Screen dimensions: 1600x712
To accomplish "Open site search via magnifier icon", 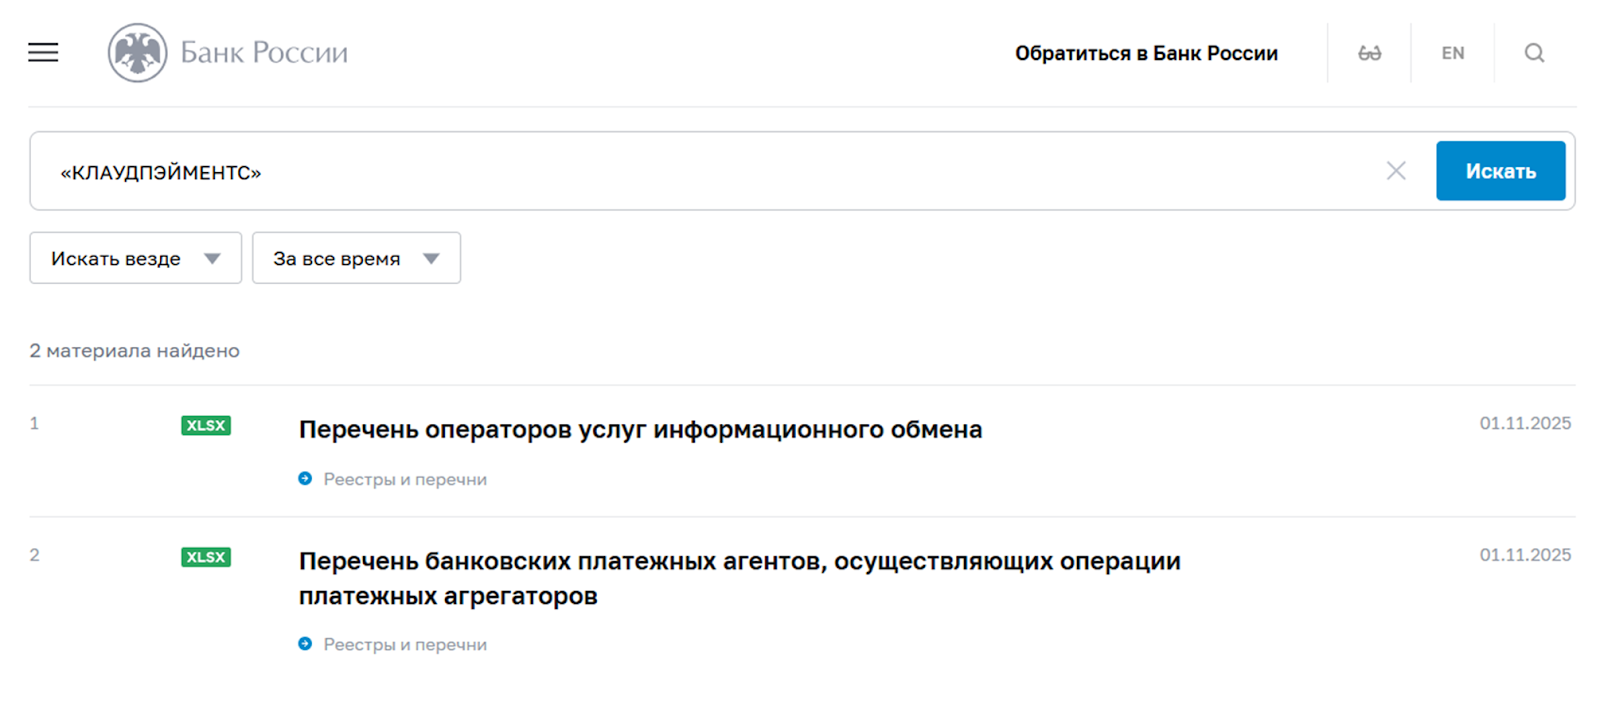I will (1534, 53).
